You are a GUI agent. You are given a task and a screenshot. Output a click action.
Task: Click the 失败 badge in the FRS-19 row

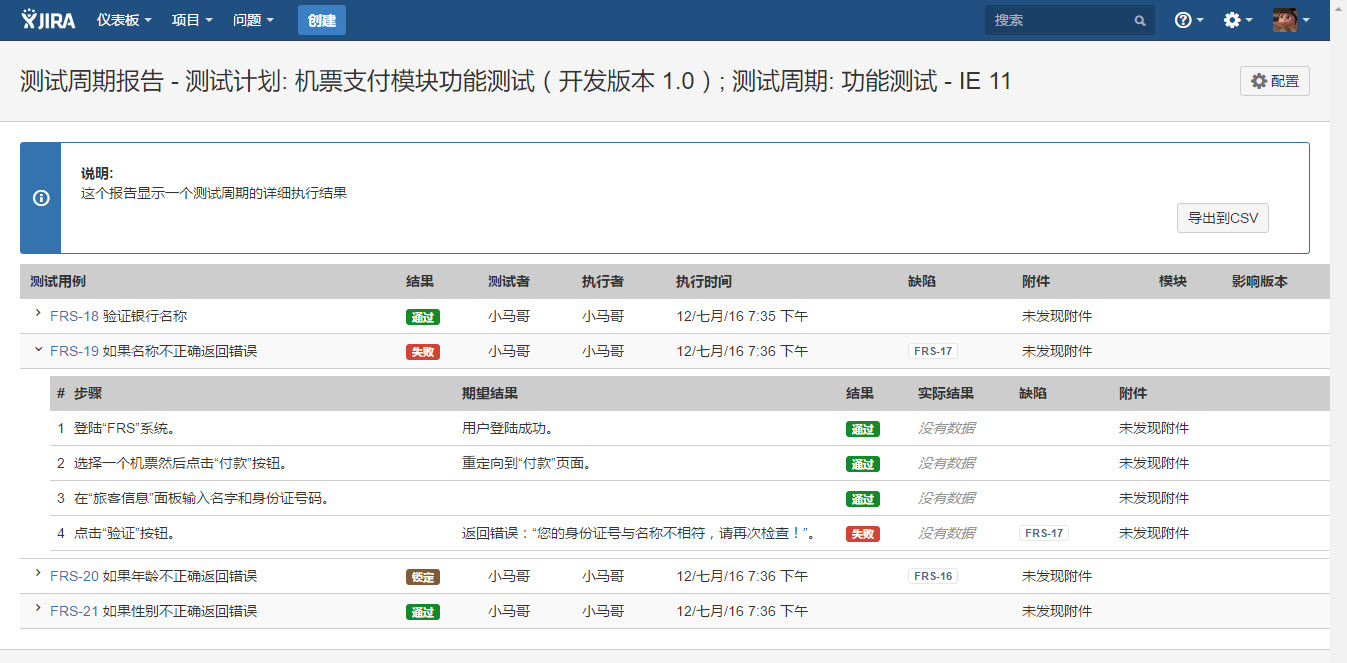(x=423, y=352)
